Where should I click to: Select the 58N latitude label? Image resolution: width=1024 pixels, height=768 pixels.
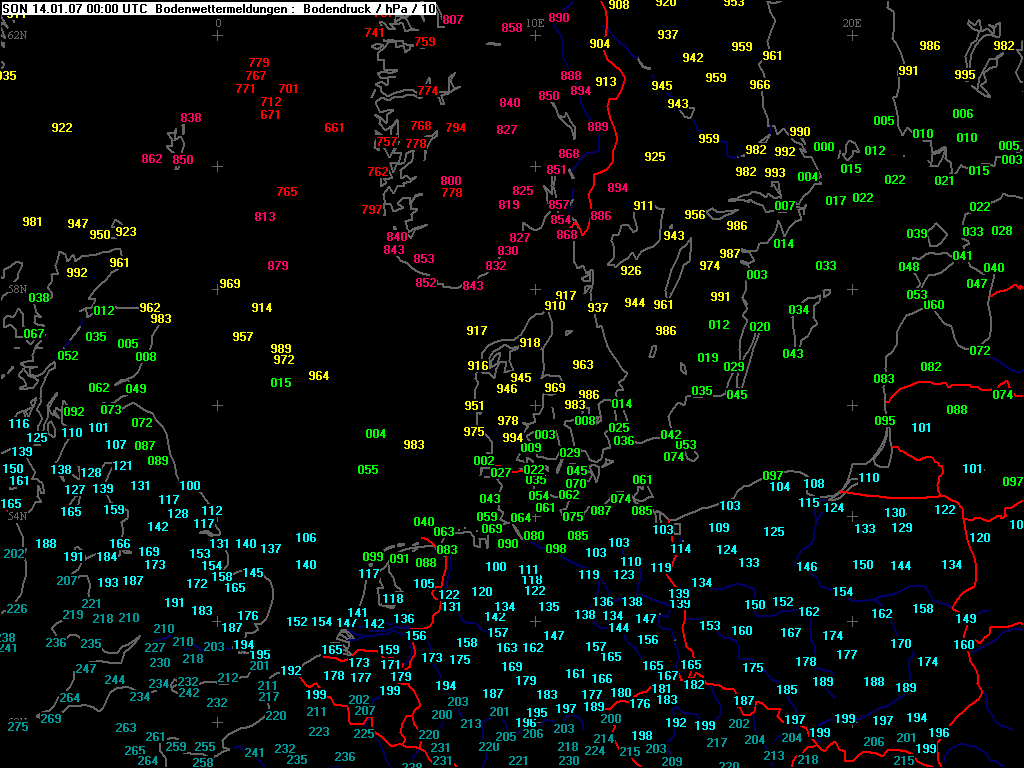17,288
